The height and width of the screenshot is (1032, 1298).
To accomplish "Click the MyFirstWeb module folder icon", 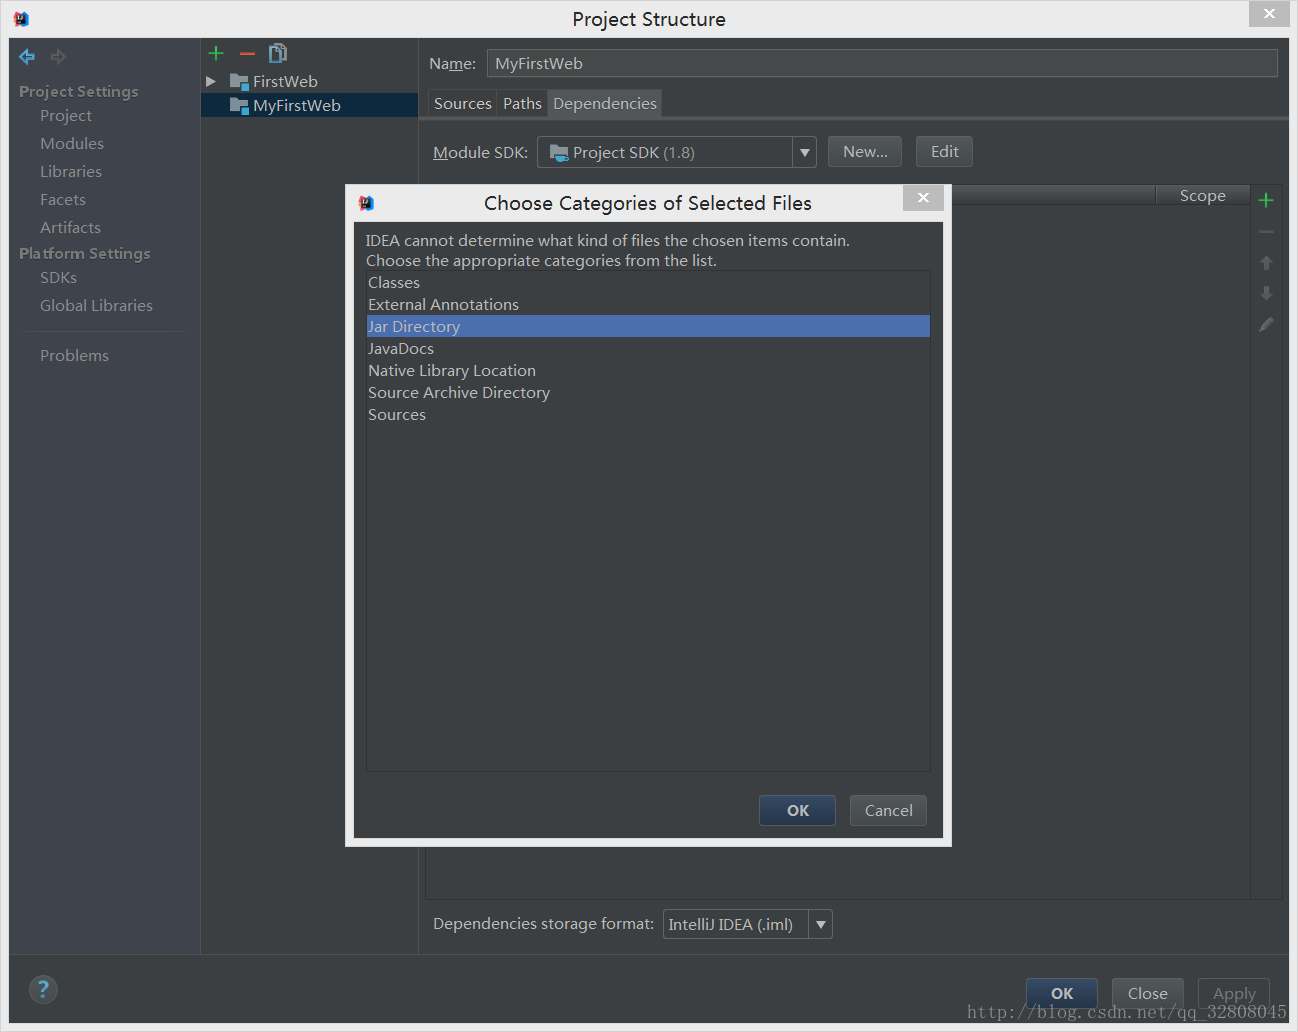I will (239, 105).
